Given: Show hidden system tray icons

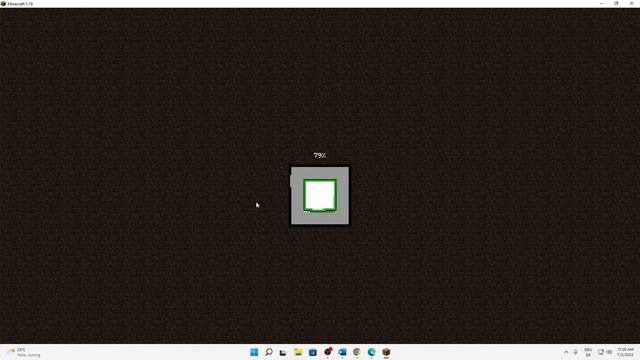Looking at the screenshot, I should point(566,352).
